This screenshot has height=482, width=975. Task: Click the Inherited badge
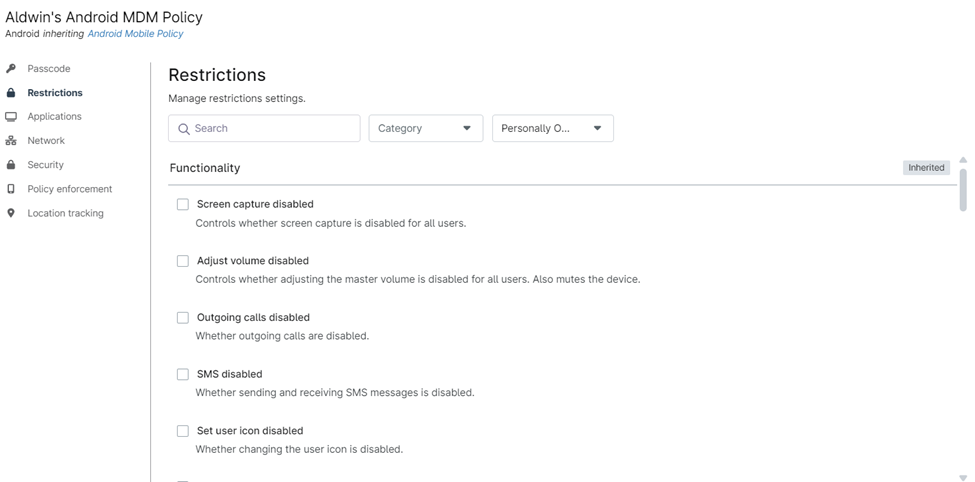[x=926, y=168]
